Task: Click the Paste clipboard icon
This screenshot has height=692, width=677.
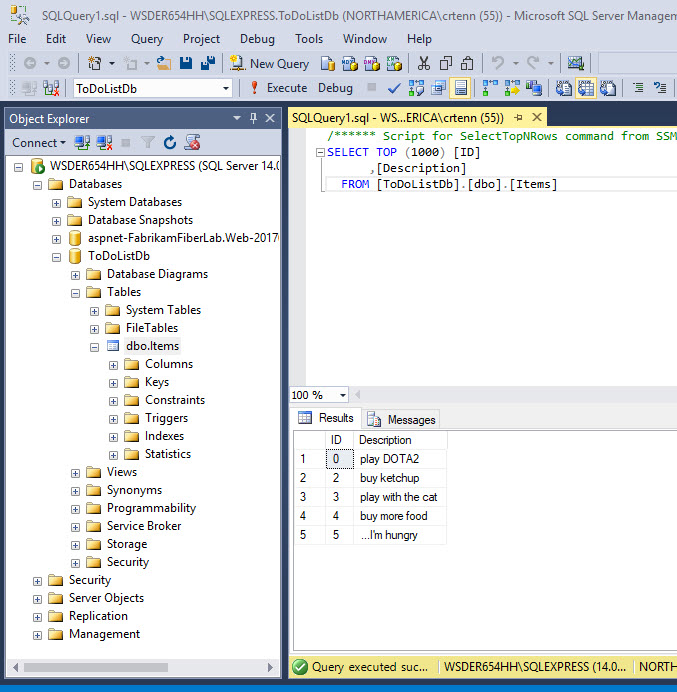Action: [467, 63]
